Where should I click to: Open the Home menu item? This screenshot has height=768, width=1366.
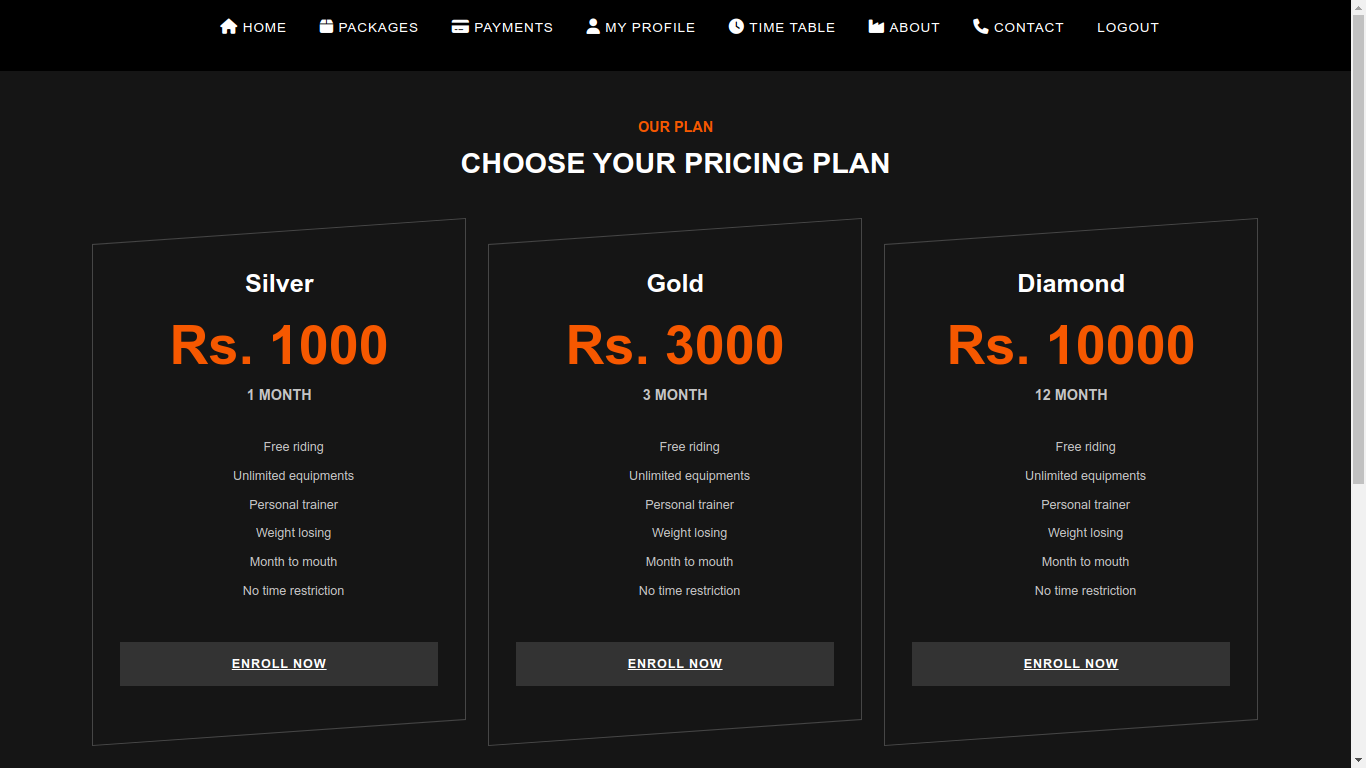coord(264,28)
